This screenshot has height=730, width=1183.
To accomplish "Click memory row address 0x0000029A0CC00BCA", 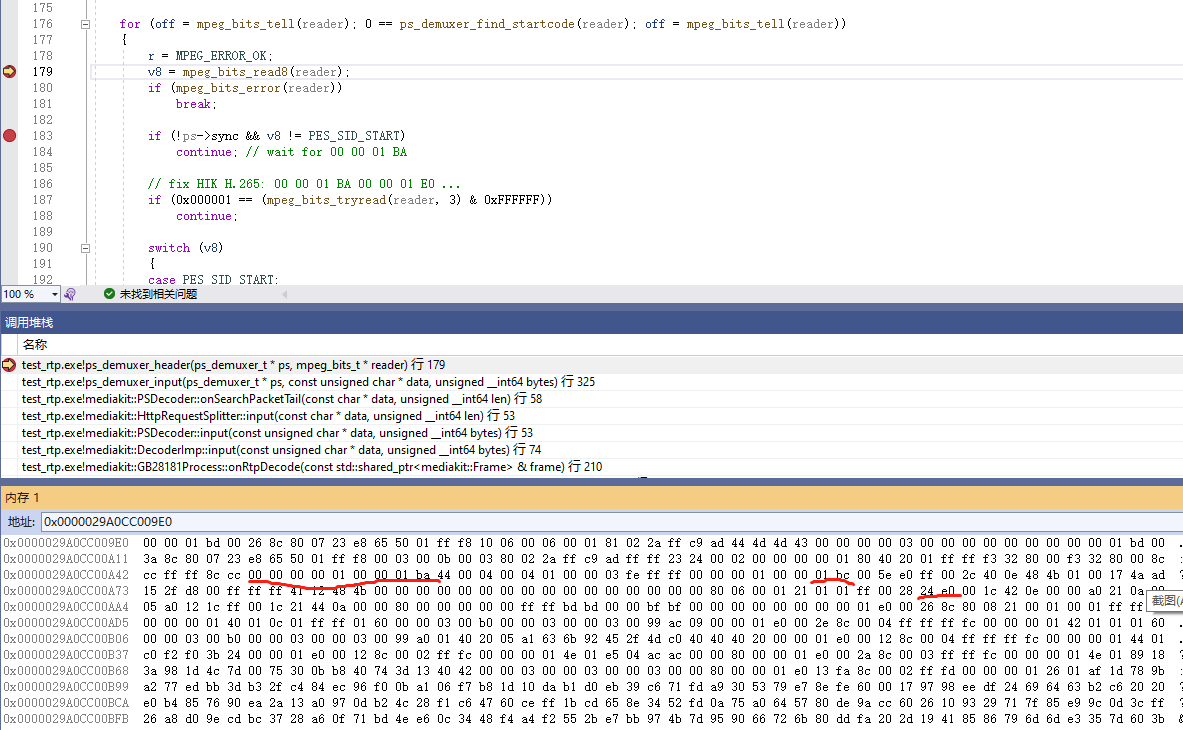I will tap(66, 703).
